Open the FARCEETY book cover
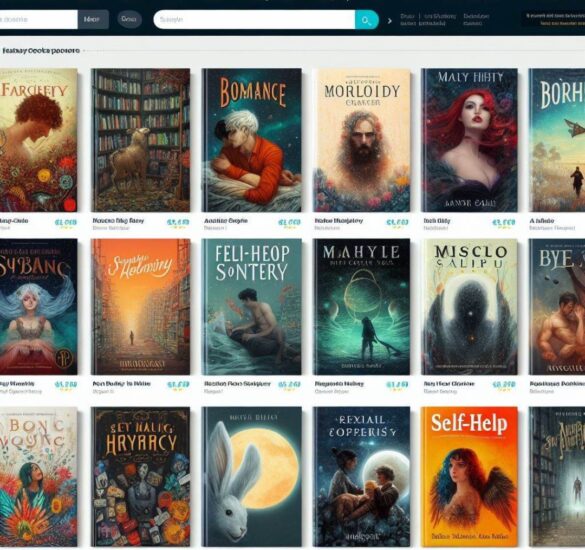 38,140
